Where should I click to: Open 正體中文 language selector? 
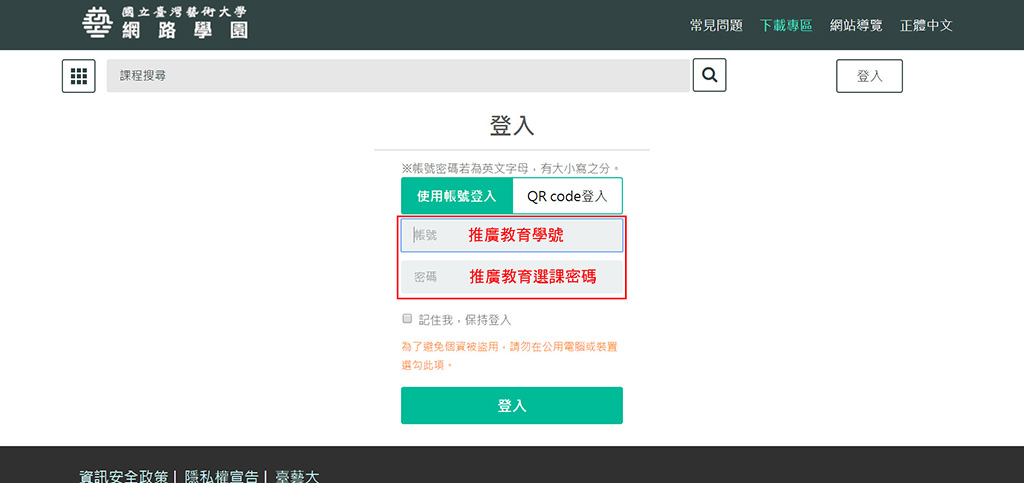coord(926,25)
